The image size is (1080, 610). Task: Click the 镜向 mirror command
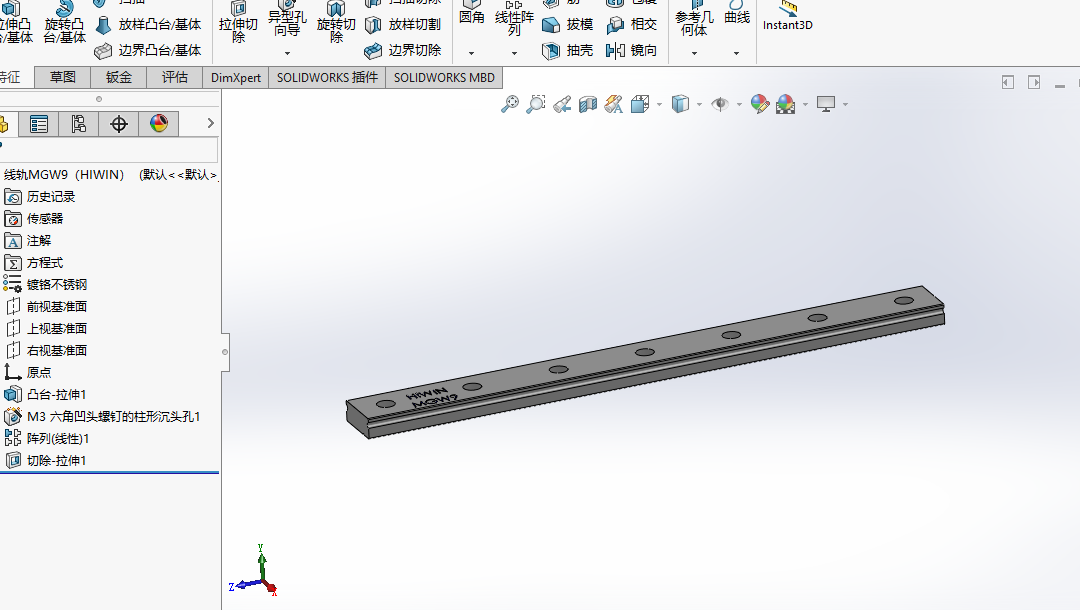tap(632, 50)
